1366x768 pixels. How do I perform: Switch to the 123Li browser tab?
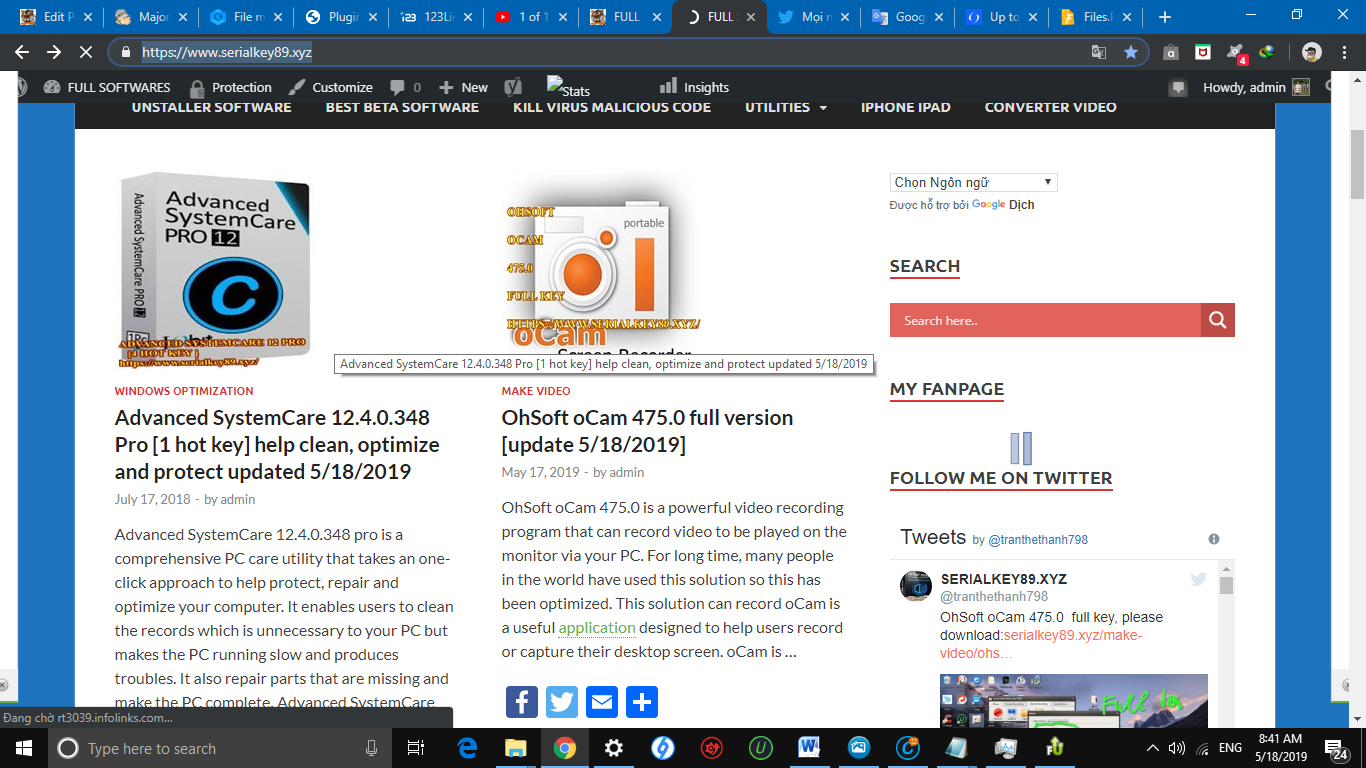tap(438, 17)
